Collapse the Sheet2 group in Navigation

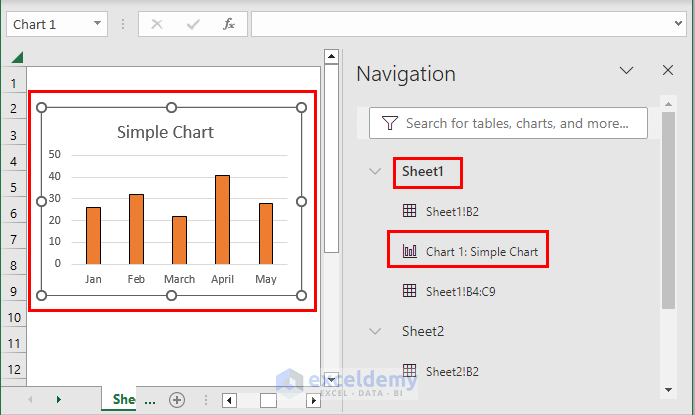(375, 330)
